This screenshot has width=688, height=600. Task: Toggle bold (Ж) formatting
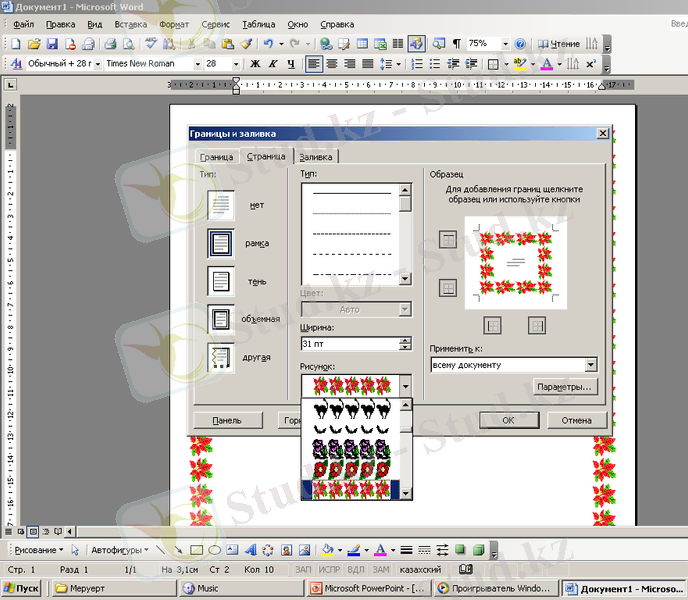click(254, 64)
